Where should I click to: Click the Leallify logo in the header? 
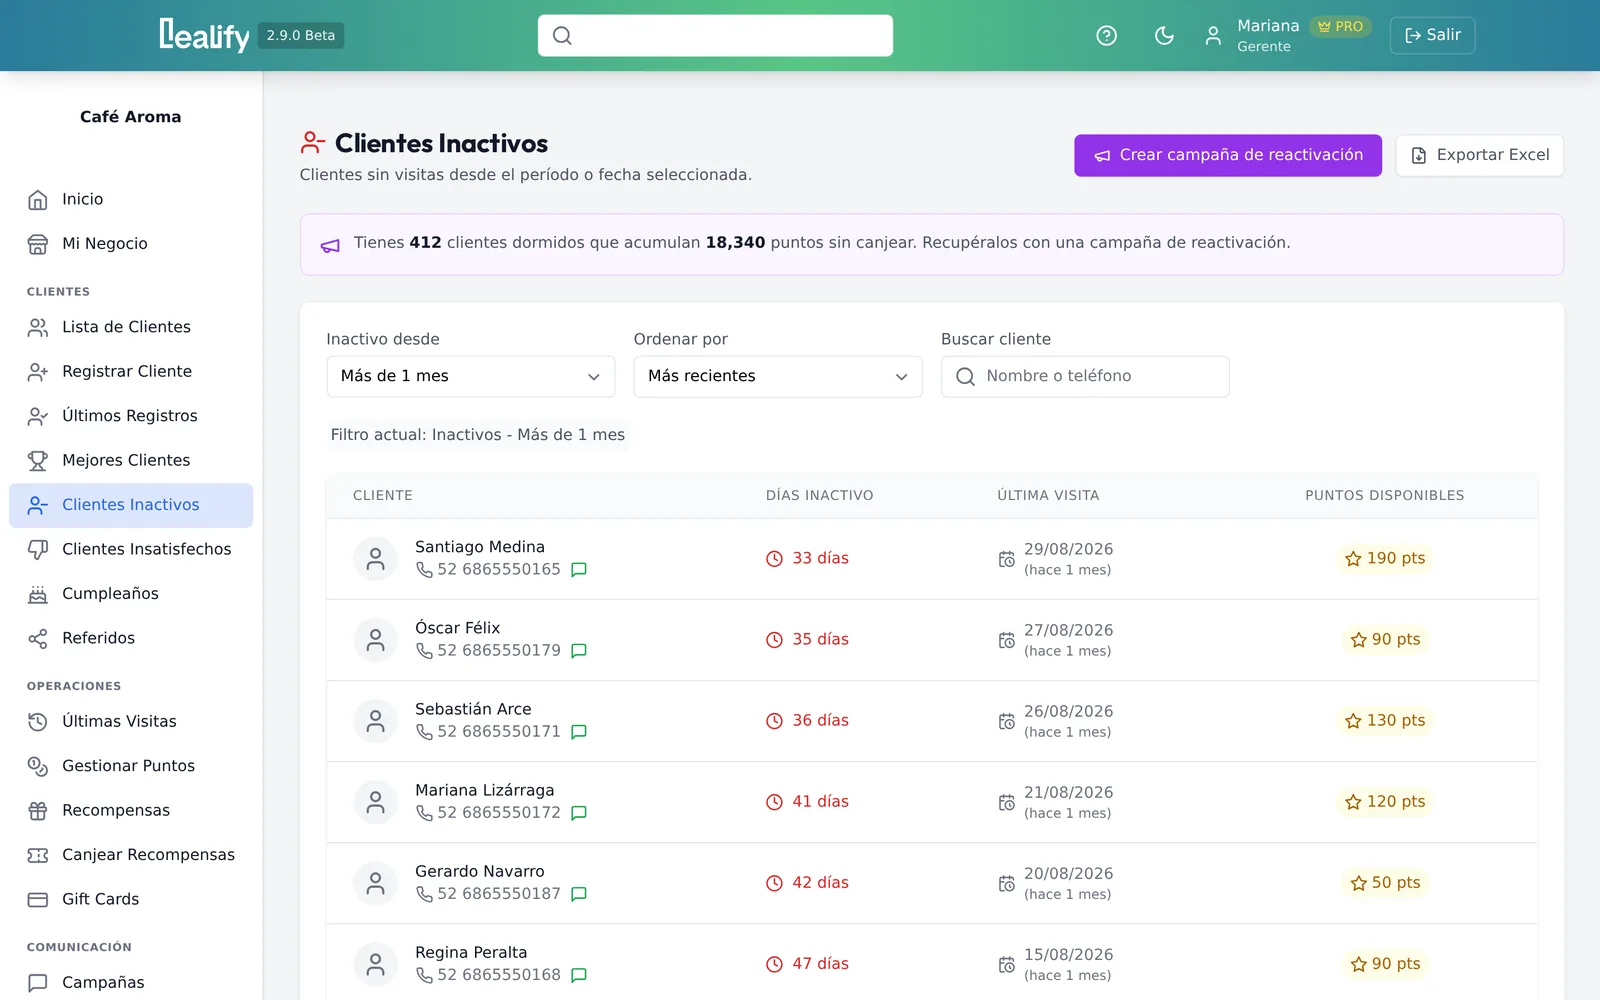point(204,35)
